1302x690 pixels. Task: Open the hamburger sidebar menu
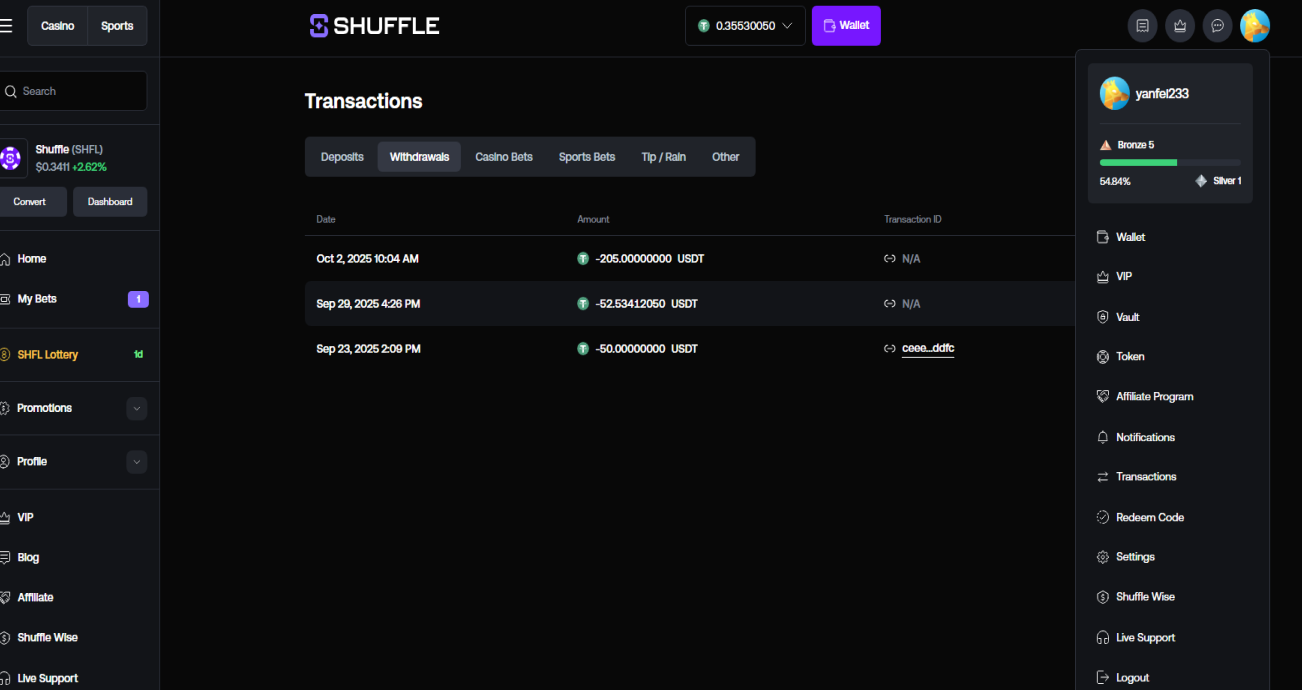tap(6, 26)
